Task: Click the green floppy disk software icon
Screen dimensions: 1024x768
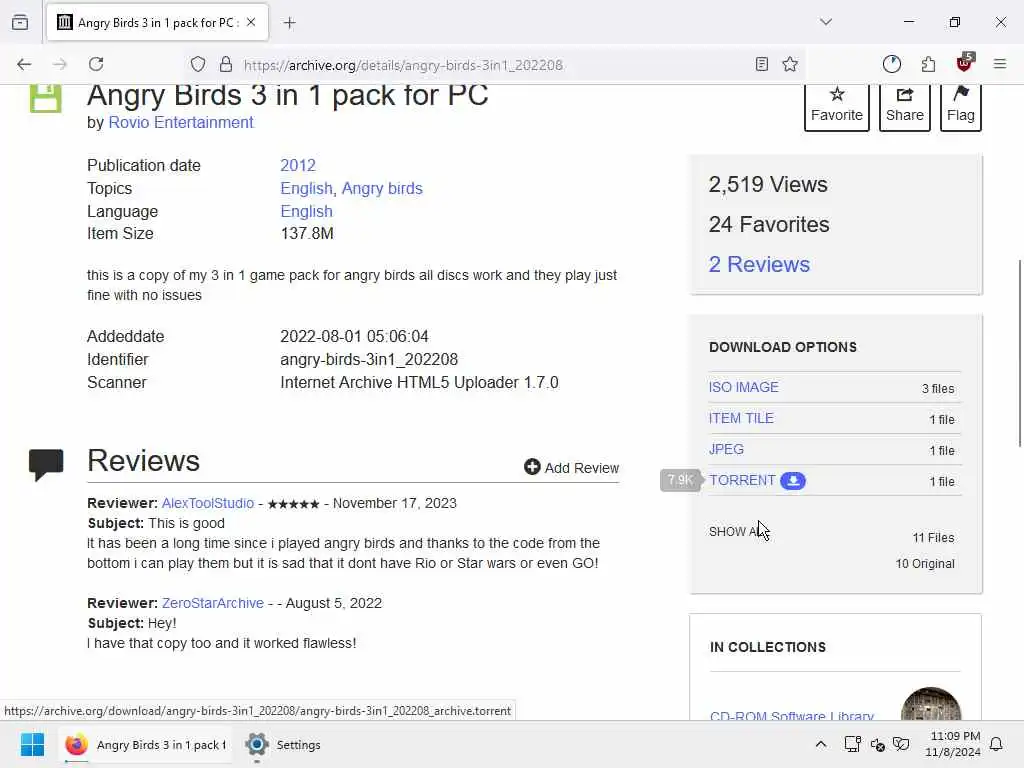Action: pyautogui.click(x=46, y=99)
